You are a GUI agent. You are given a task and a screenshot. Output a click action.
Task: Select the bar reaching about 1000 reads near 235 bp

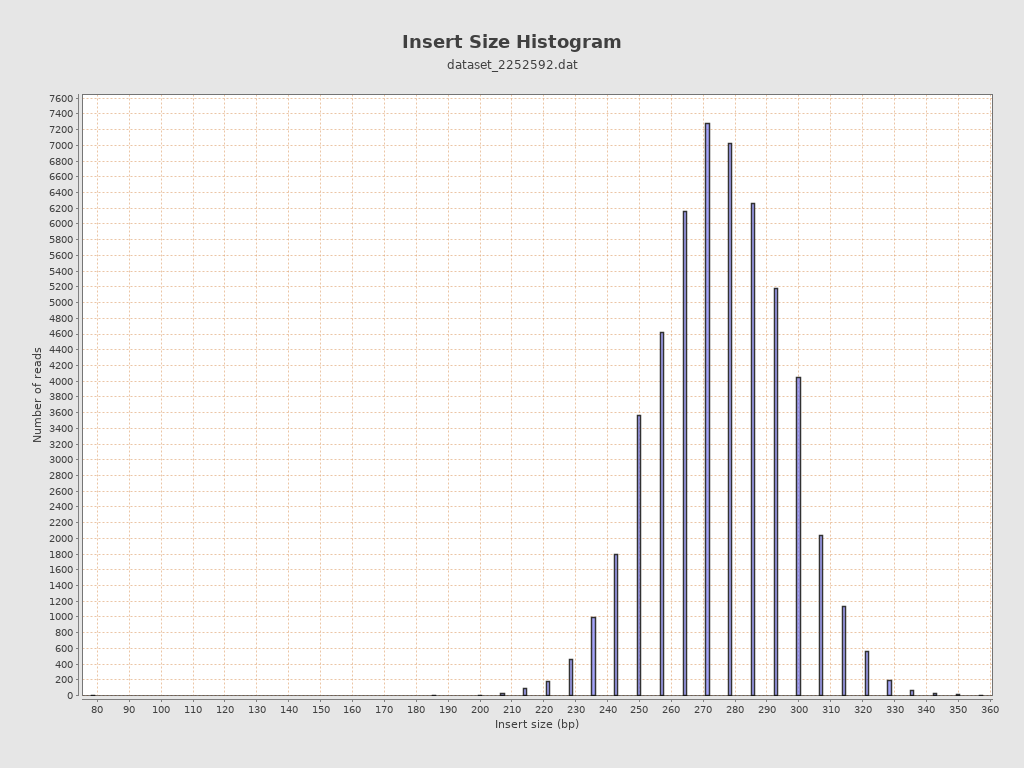tap(593, 656)
